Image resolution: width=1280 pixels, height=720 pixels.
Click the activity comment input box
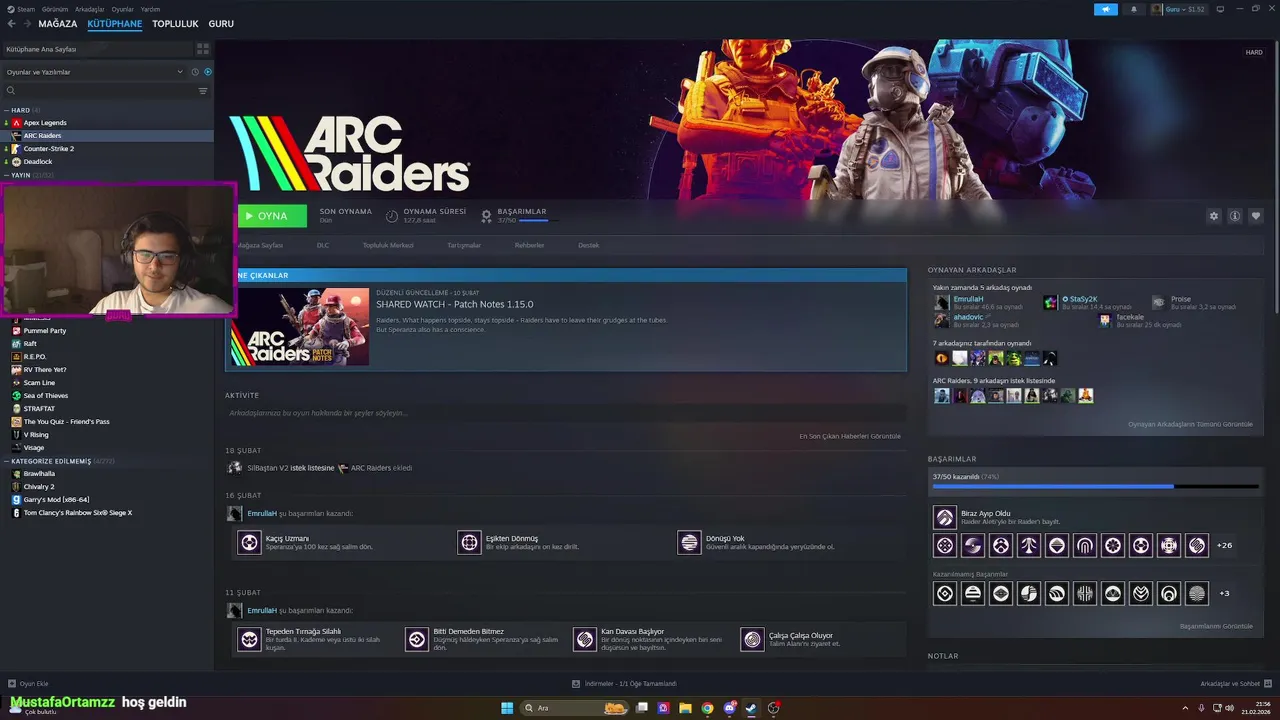click(566, 413)
